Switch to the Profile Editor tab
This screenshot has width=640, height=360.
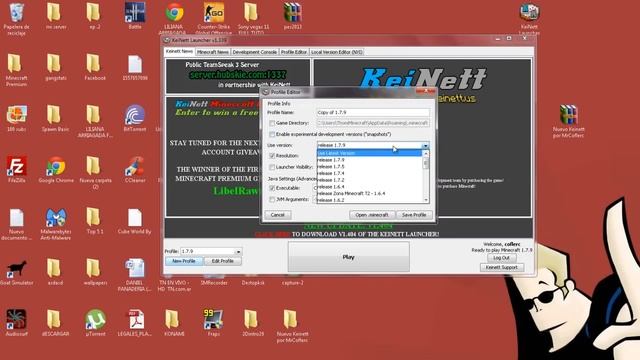293,52
